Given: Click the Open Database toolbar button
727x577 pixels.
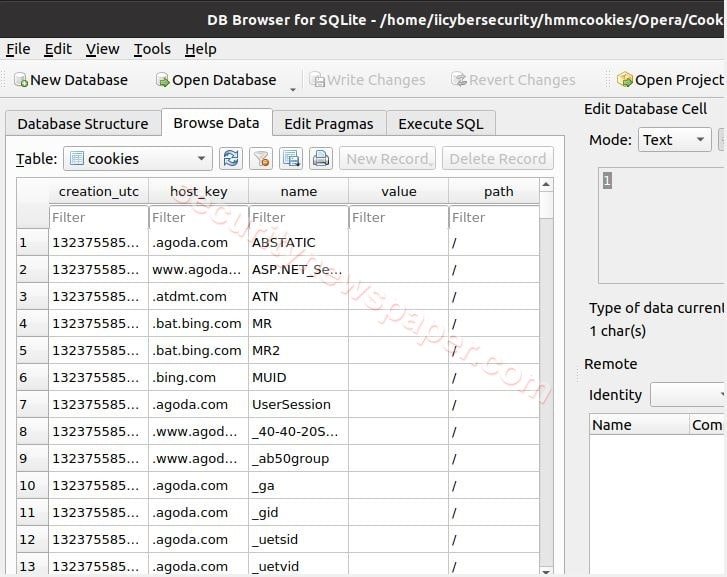Looking at the screenshot, I should pyautogui.click(x=216, y=80).
